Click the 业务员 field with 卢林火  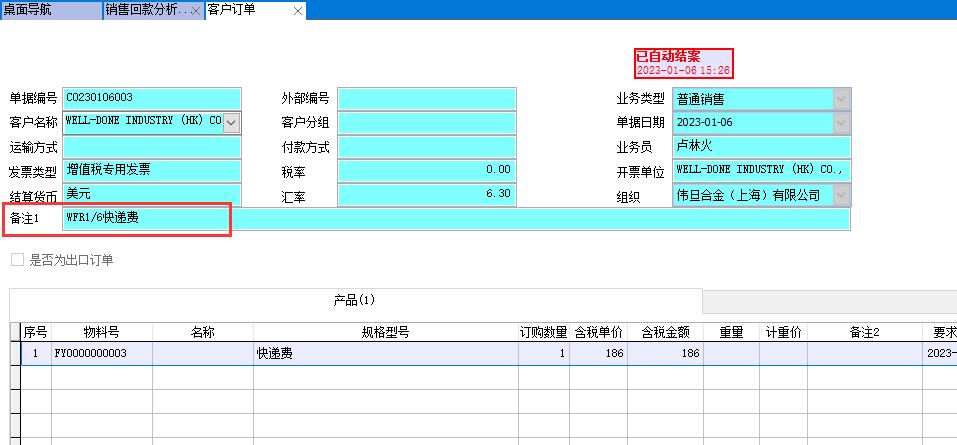760,146
